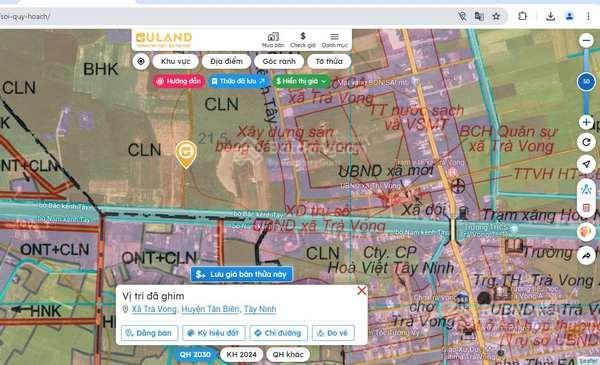
Task: Click the colorful map layers icon
Action: click(x=586, y=231)
